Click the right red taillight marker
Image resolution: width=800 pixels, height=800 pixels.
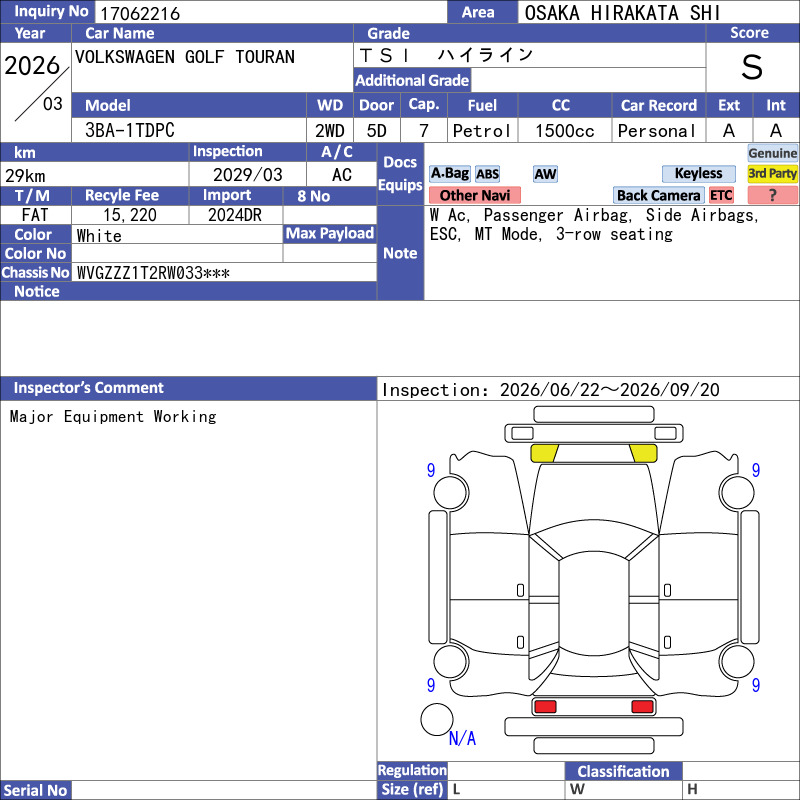(x=642, y=707)
